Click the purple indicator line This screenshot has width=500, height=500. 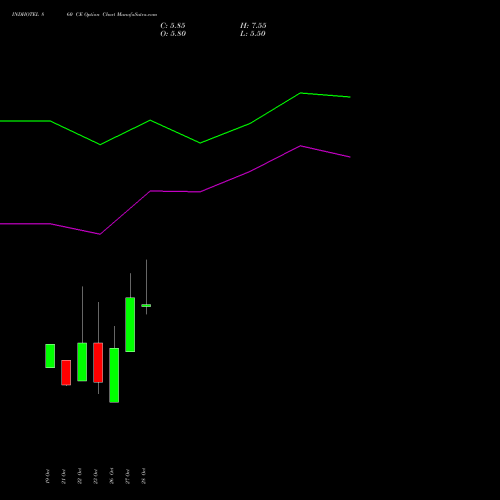(x=175, y=190)
